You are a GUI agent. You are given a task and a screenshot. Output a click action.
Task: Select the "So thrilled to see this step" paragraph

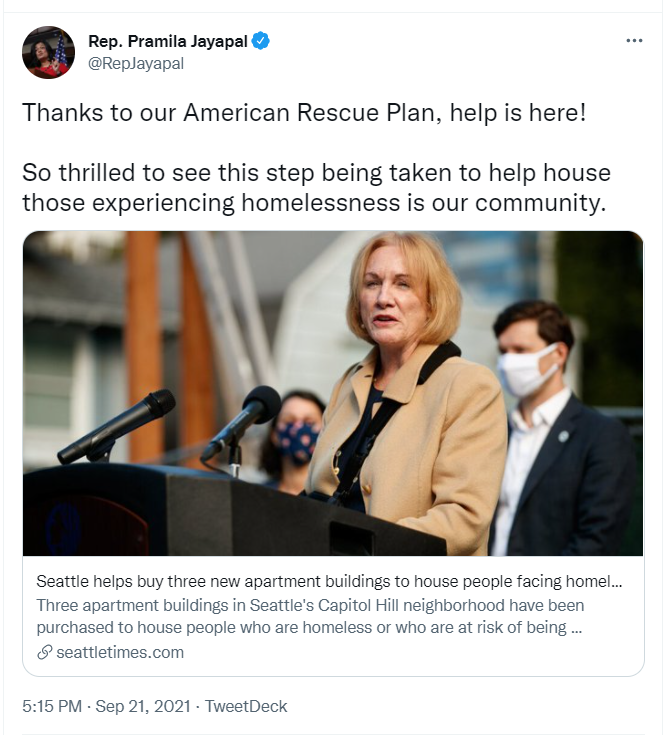pyautogui.click(x=316, y=188)
